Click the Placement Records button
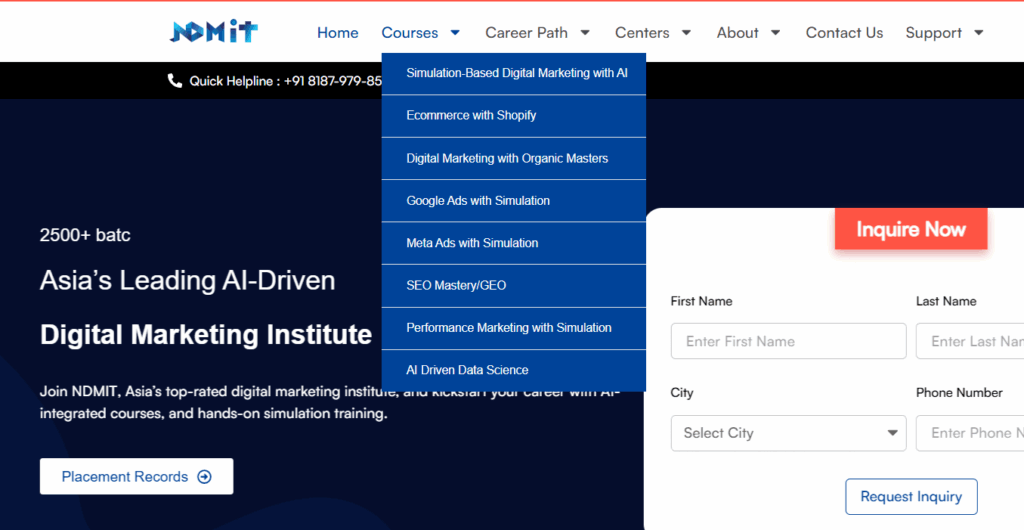 click(x=136, y=476)
